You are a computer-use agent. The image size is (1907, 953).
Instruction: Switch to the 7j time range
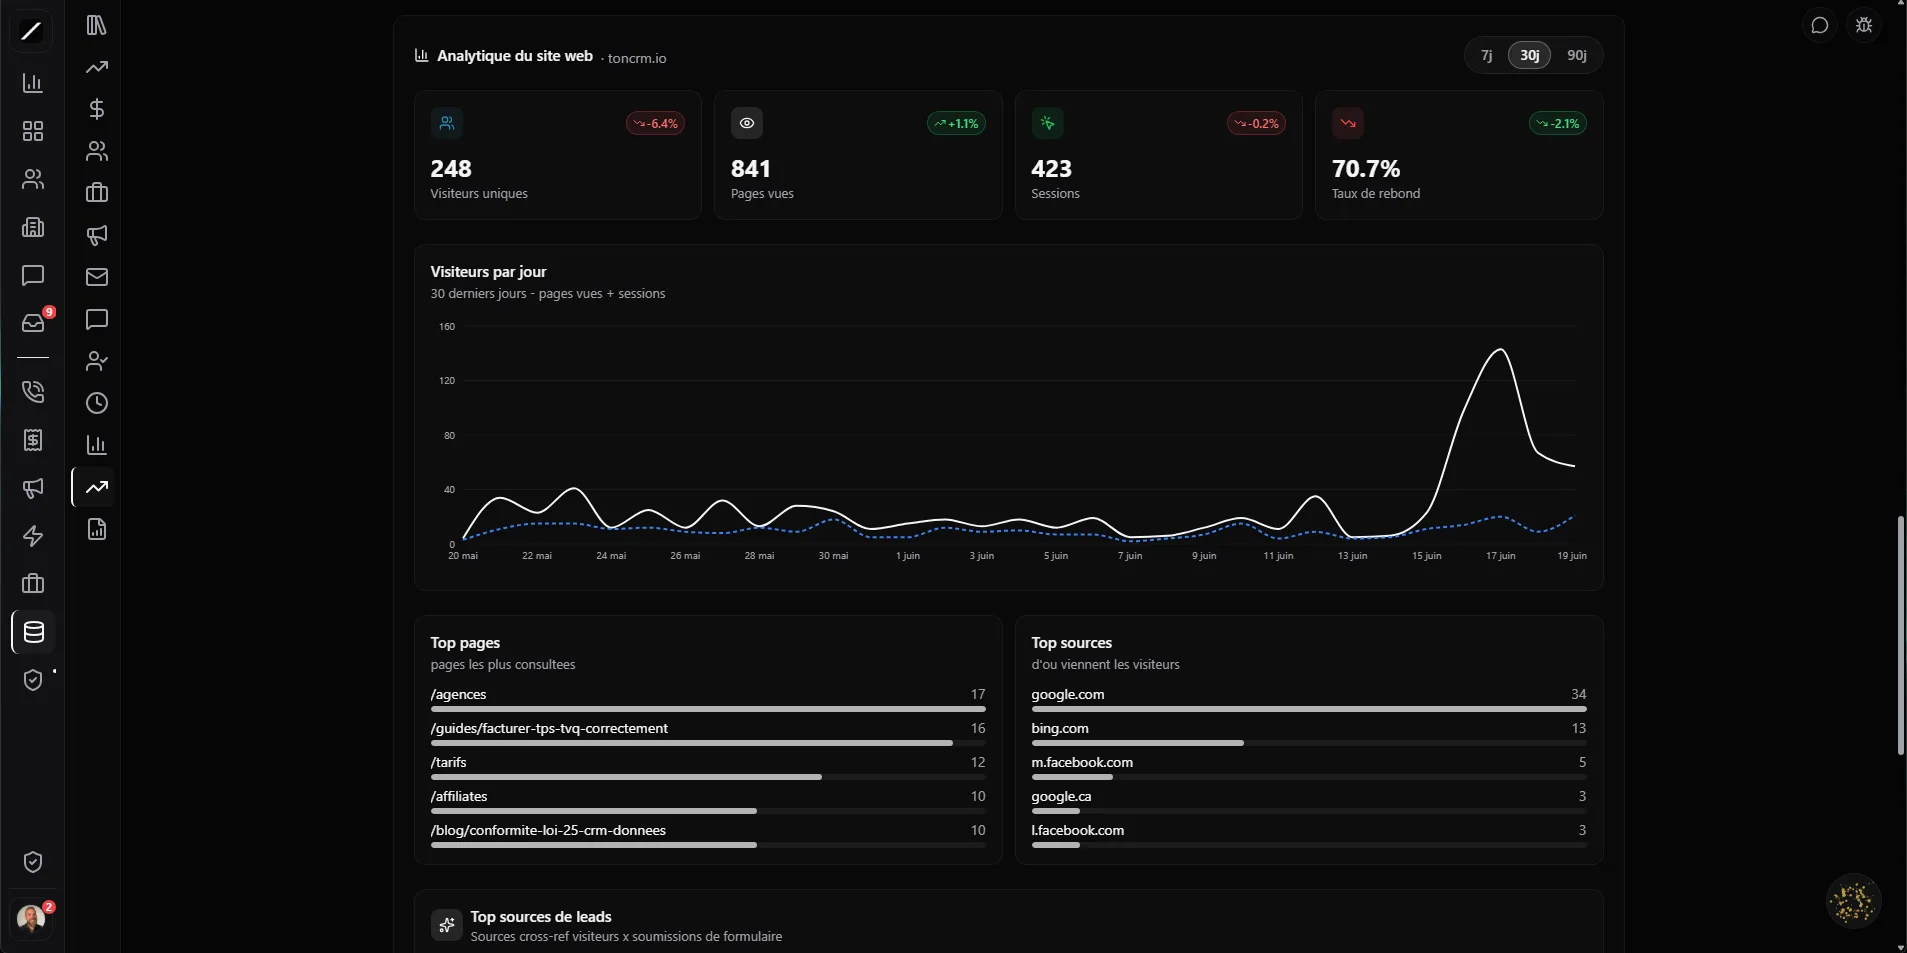[1487, 55]
